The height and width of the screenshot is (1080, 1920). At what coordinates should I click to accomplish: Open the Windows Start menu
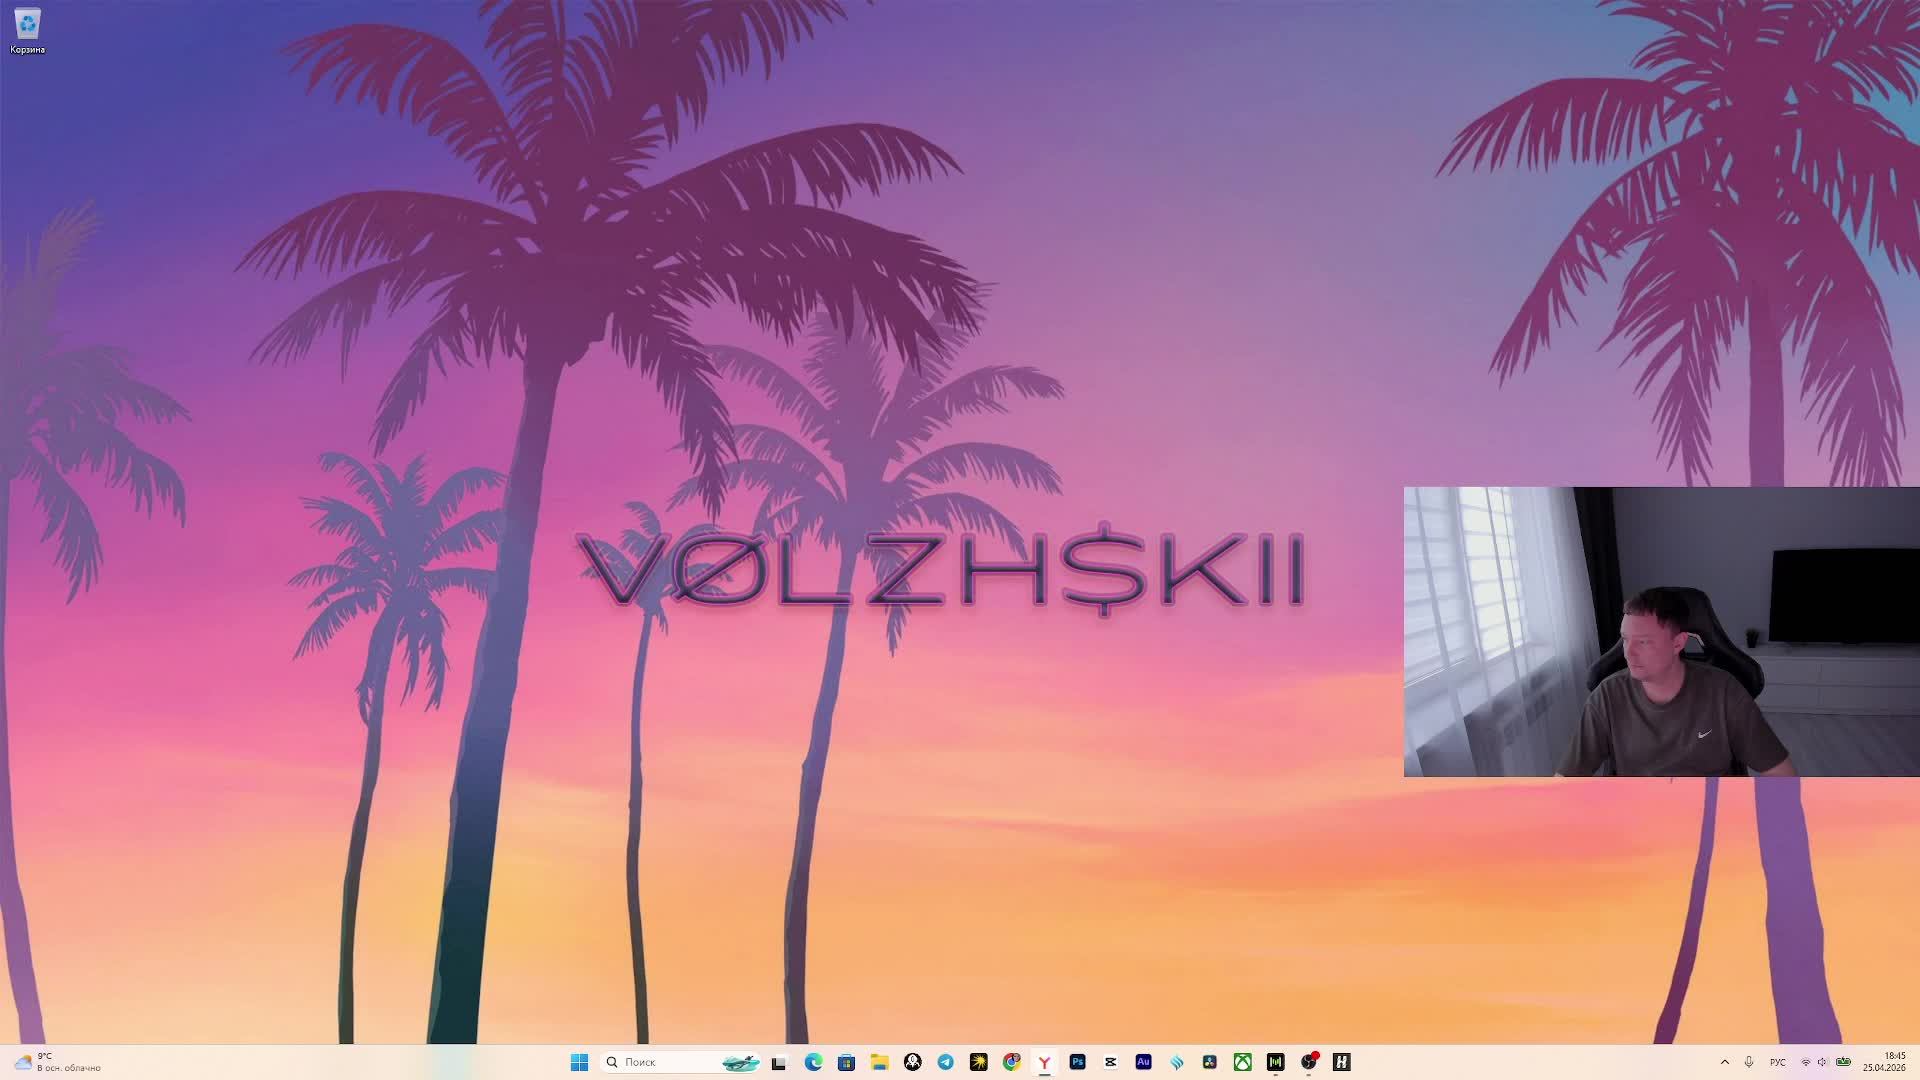(579, 1062)
